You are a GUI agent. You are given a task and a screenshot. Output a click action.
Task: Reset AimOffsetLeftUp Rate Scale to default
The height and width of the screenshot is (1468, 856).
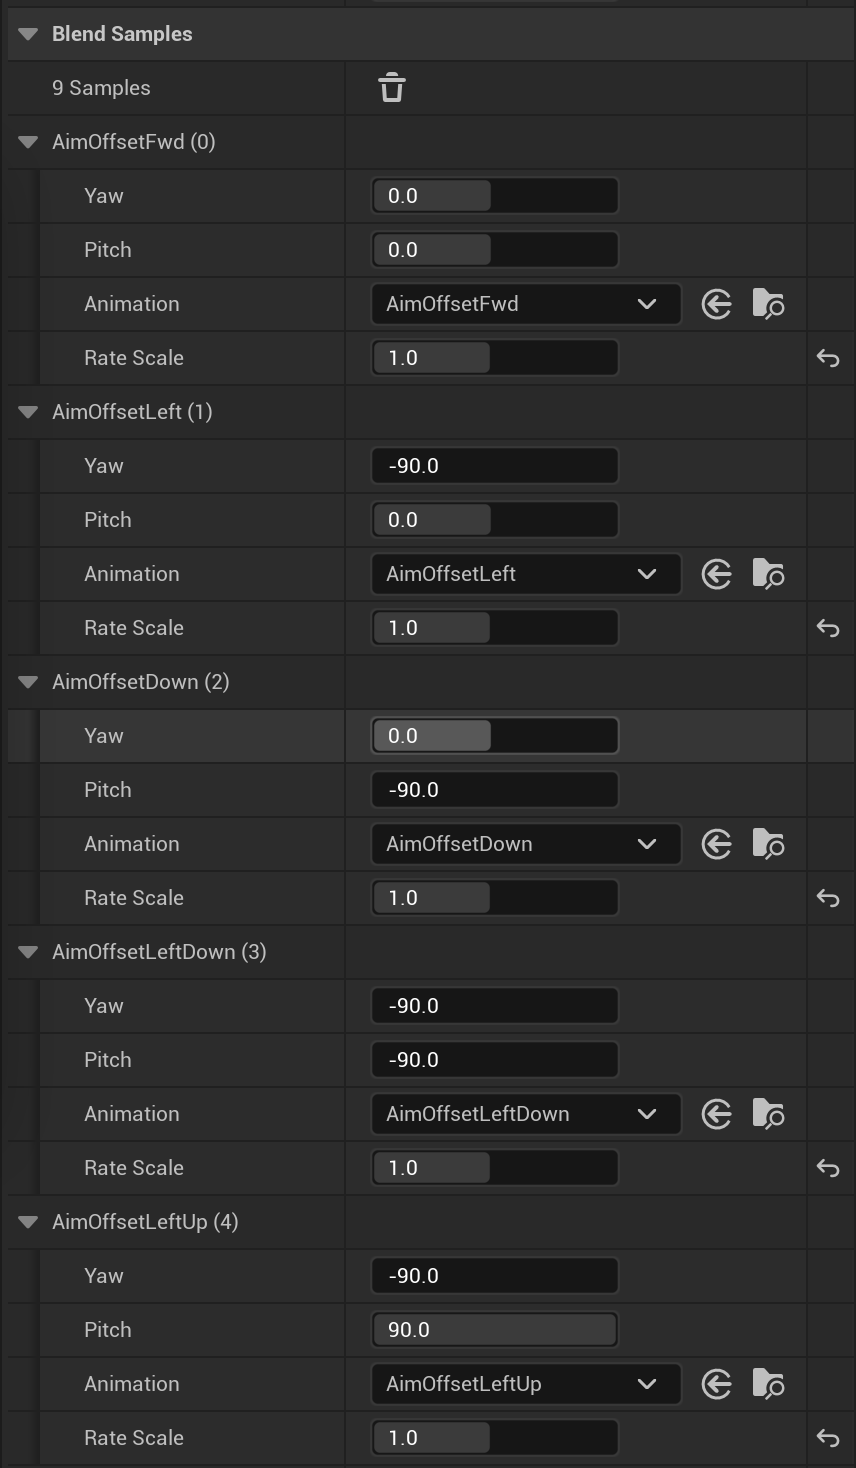(x=828, y=1438)
